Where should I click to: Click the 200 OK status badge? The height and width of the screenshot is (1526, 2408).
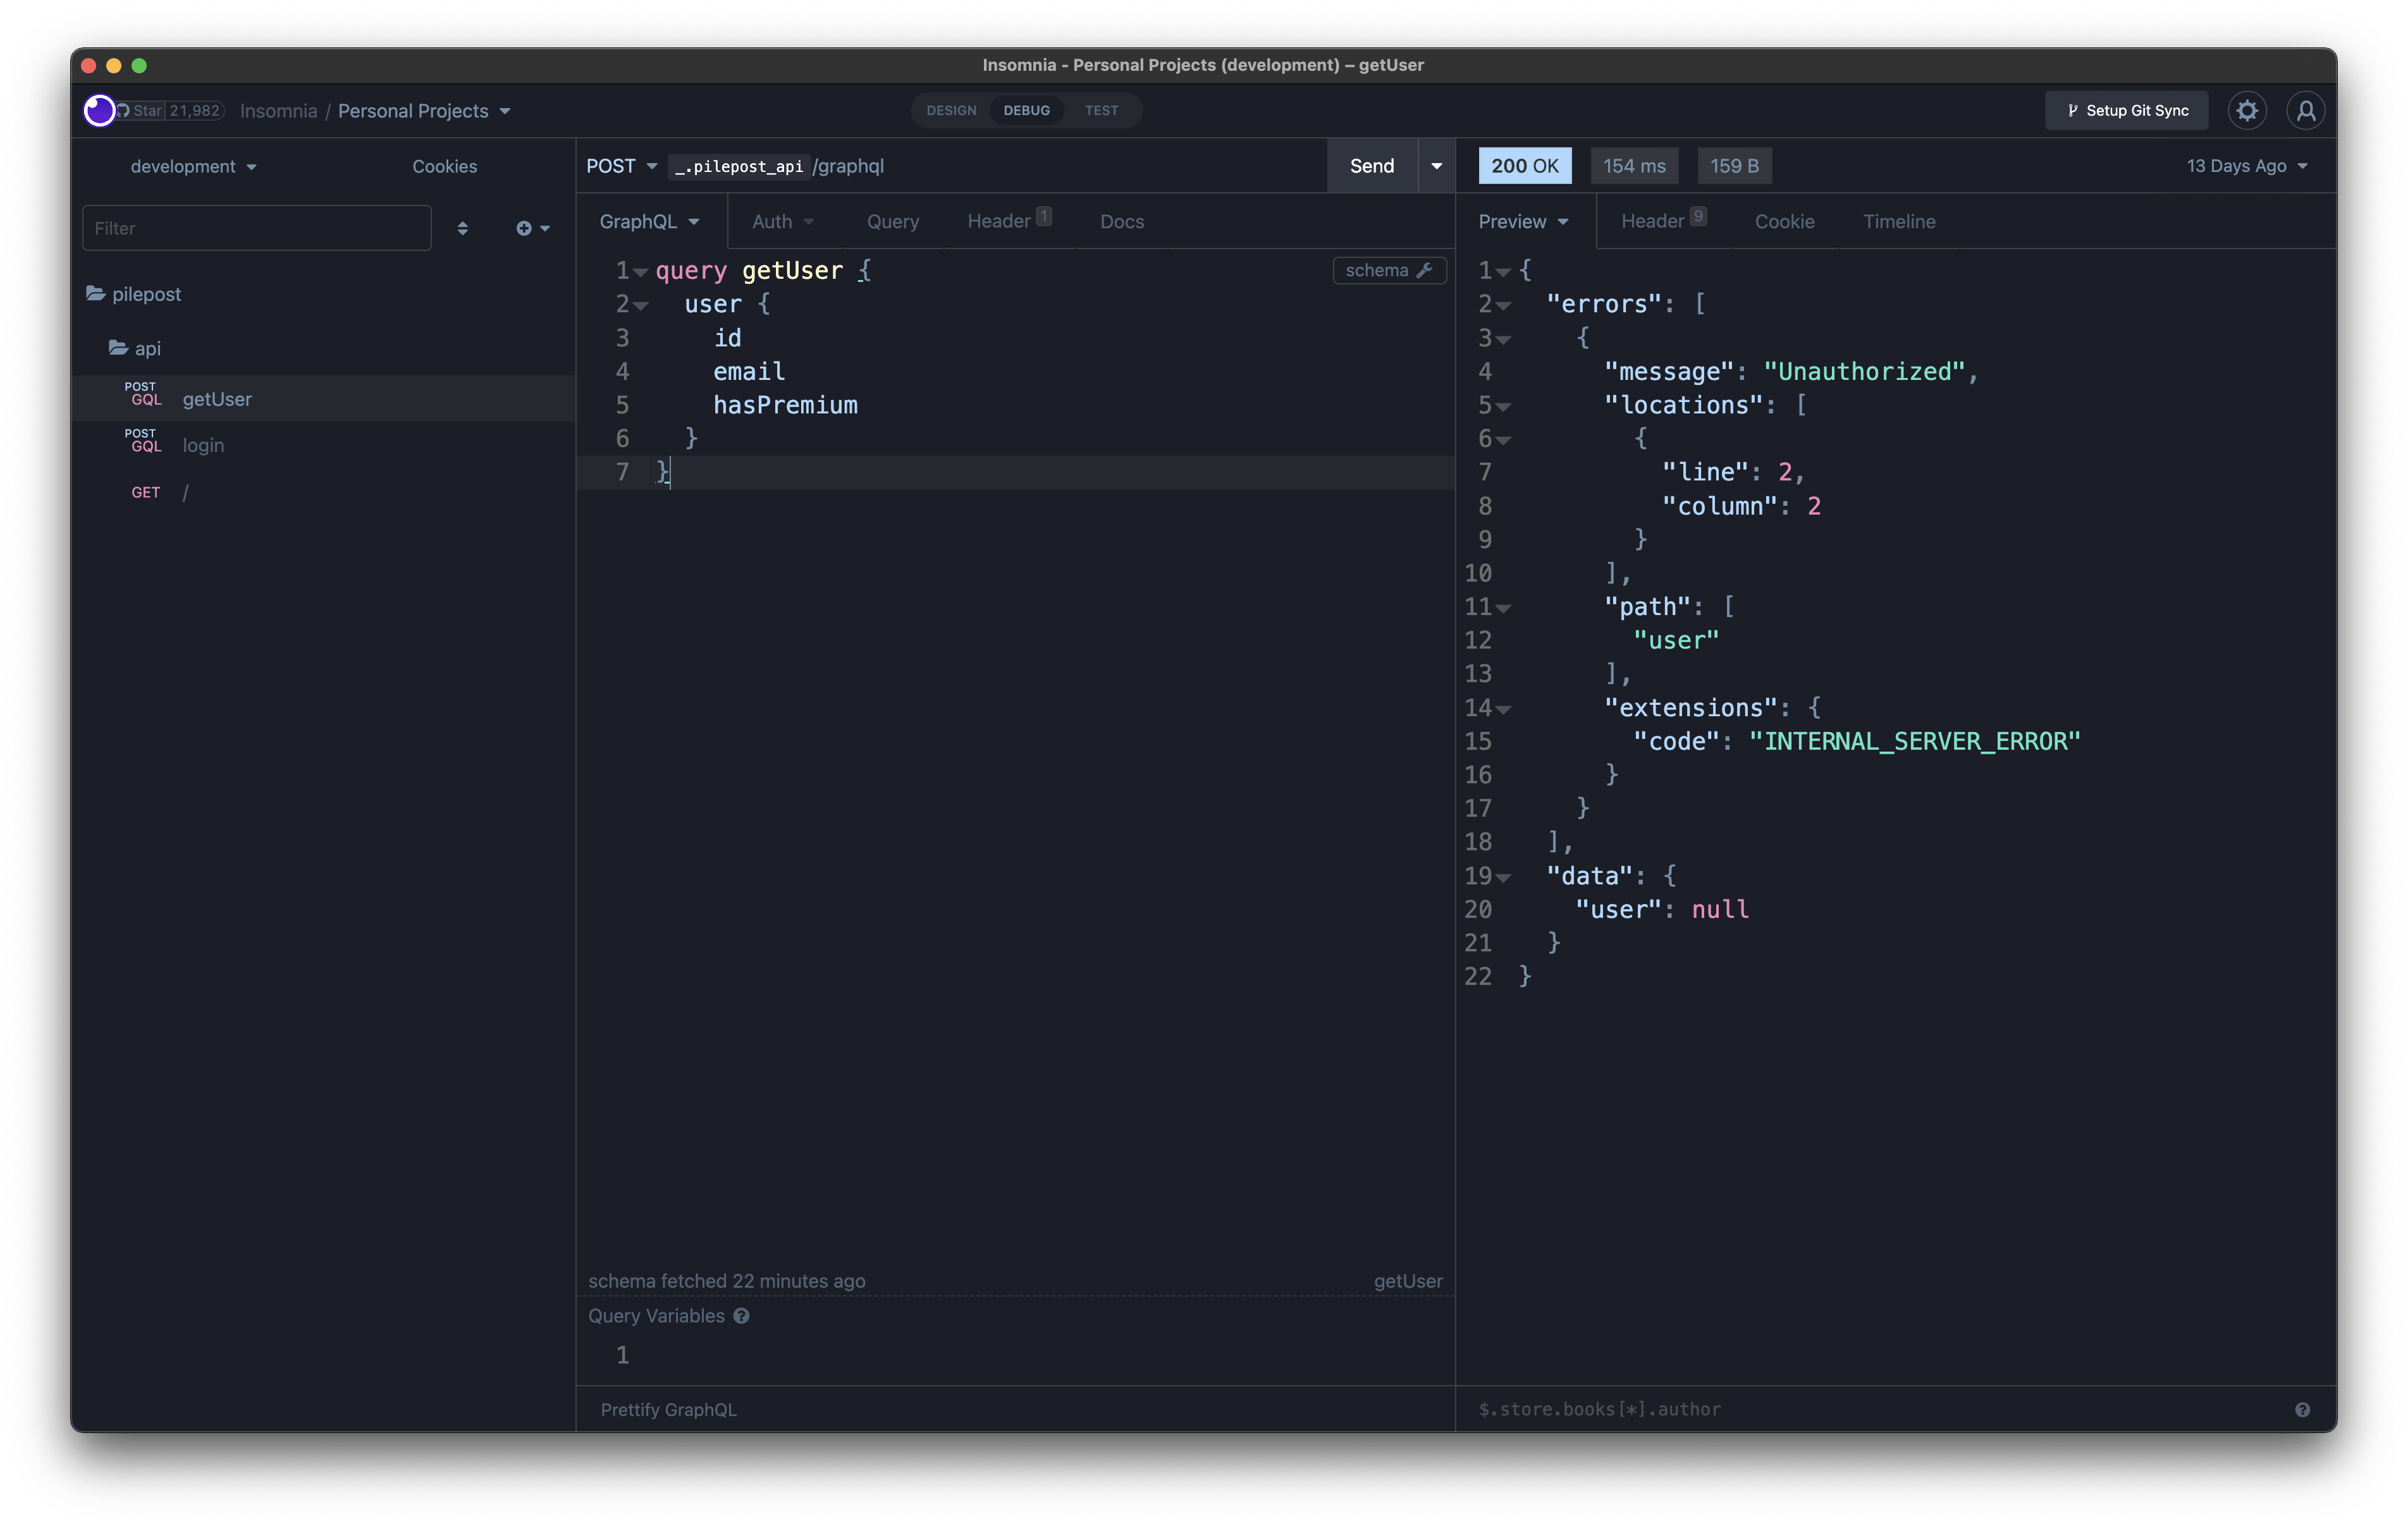click(1524, 166)
